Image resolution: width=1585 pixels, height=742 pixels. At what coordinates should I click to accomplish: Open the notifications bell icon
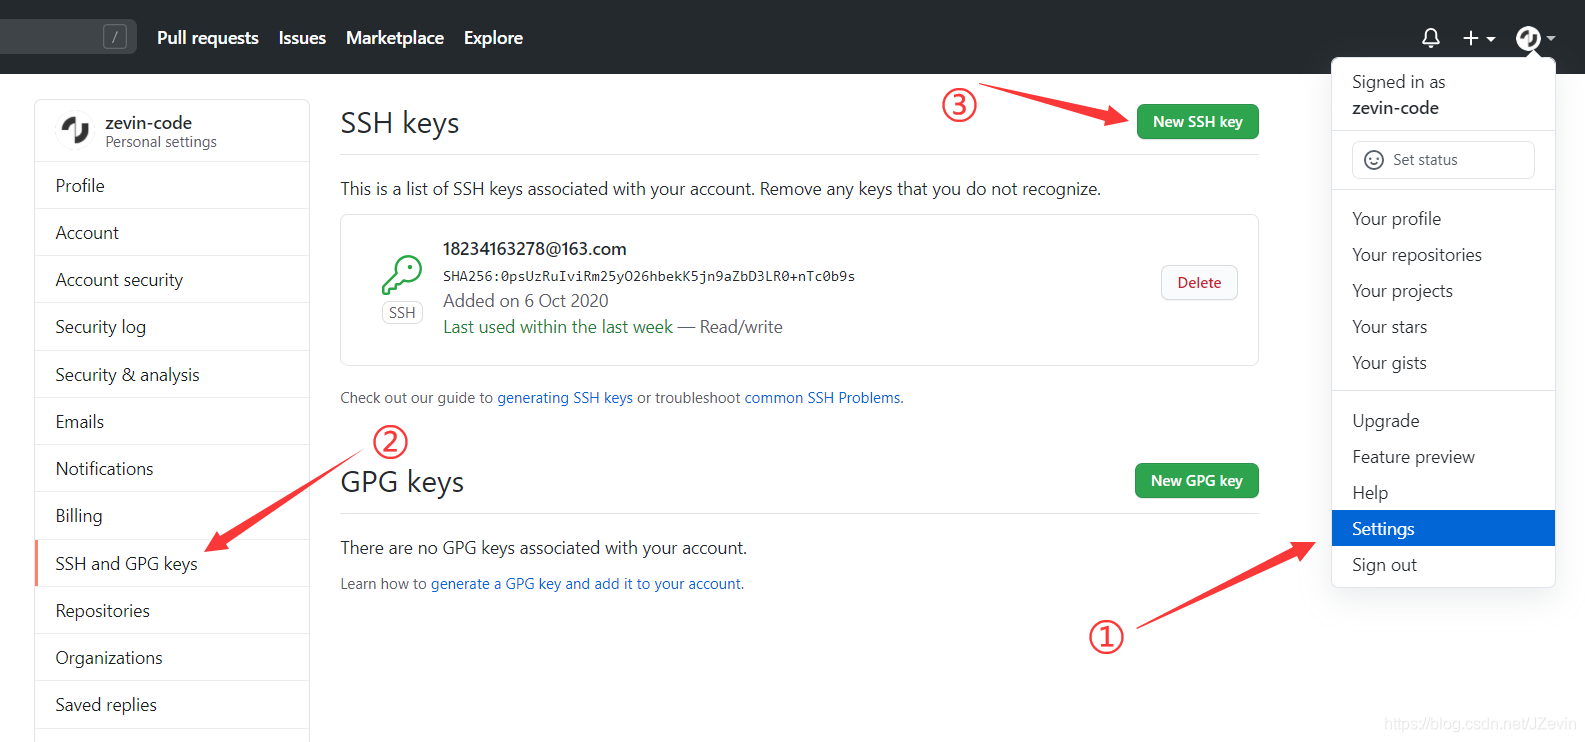coord(1431,38)
